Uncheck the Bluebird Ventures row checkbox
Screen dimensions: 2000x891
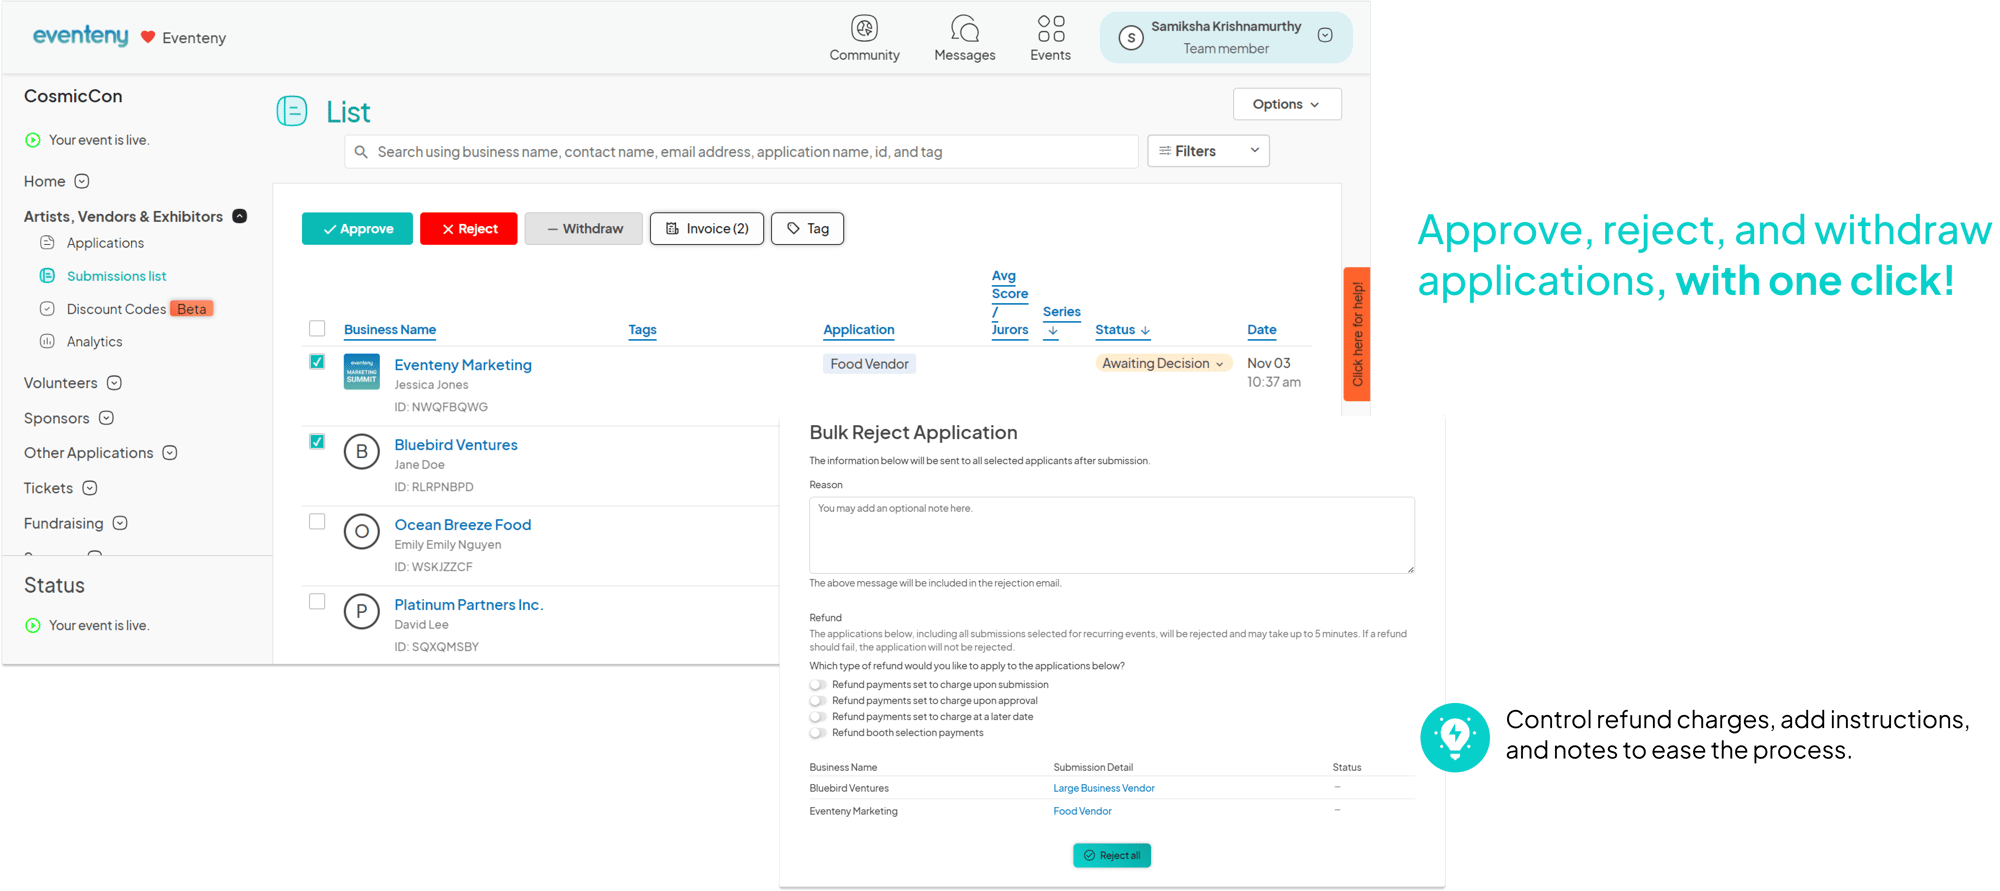pos(317,441)
